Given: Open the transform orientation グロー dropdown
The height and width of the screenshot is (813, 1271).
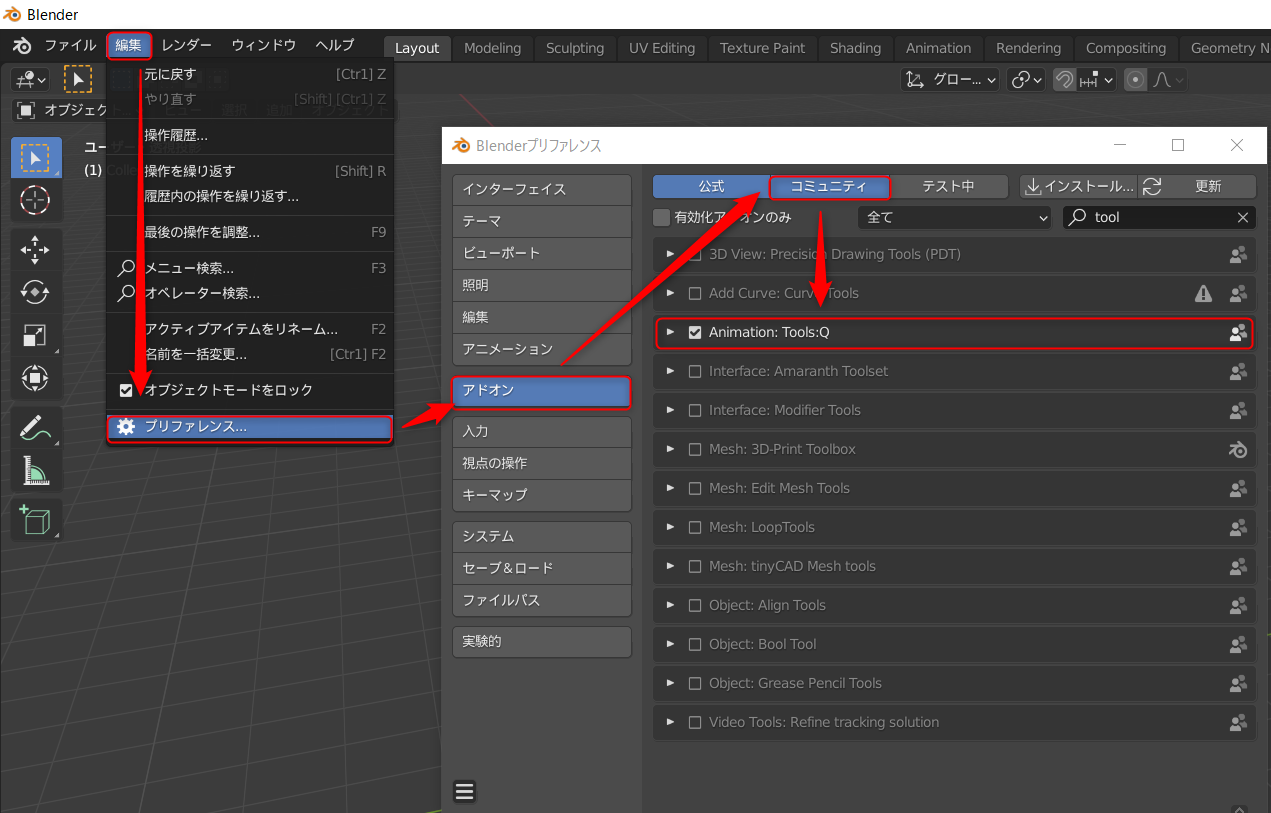Looking at the screenshot, I should (x=950, y=79).
